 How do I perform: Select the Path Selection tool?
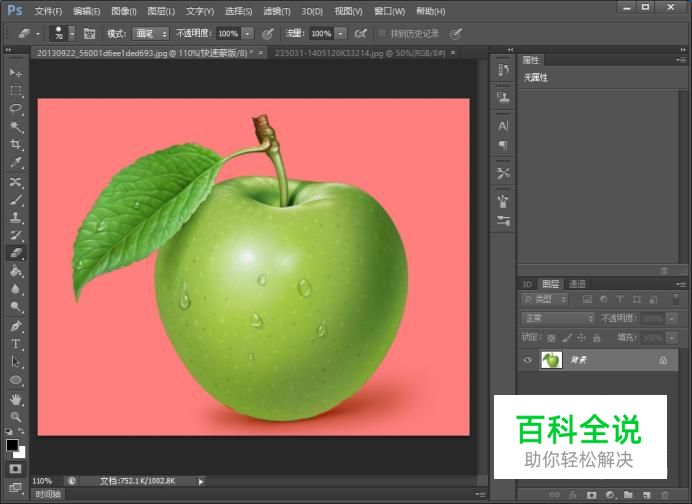coord(16,362)
